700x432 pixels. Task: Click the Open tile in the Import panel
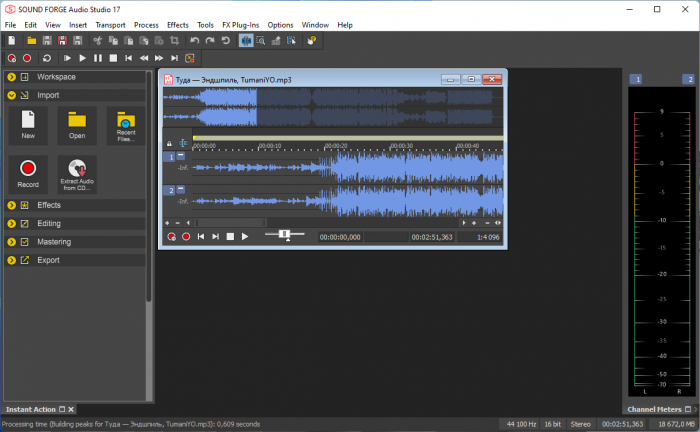point(77,125)
